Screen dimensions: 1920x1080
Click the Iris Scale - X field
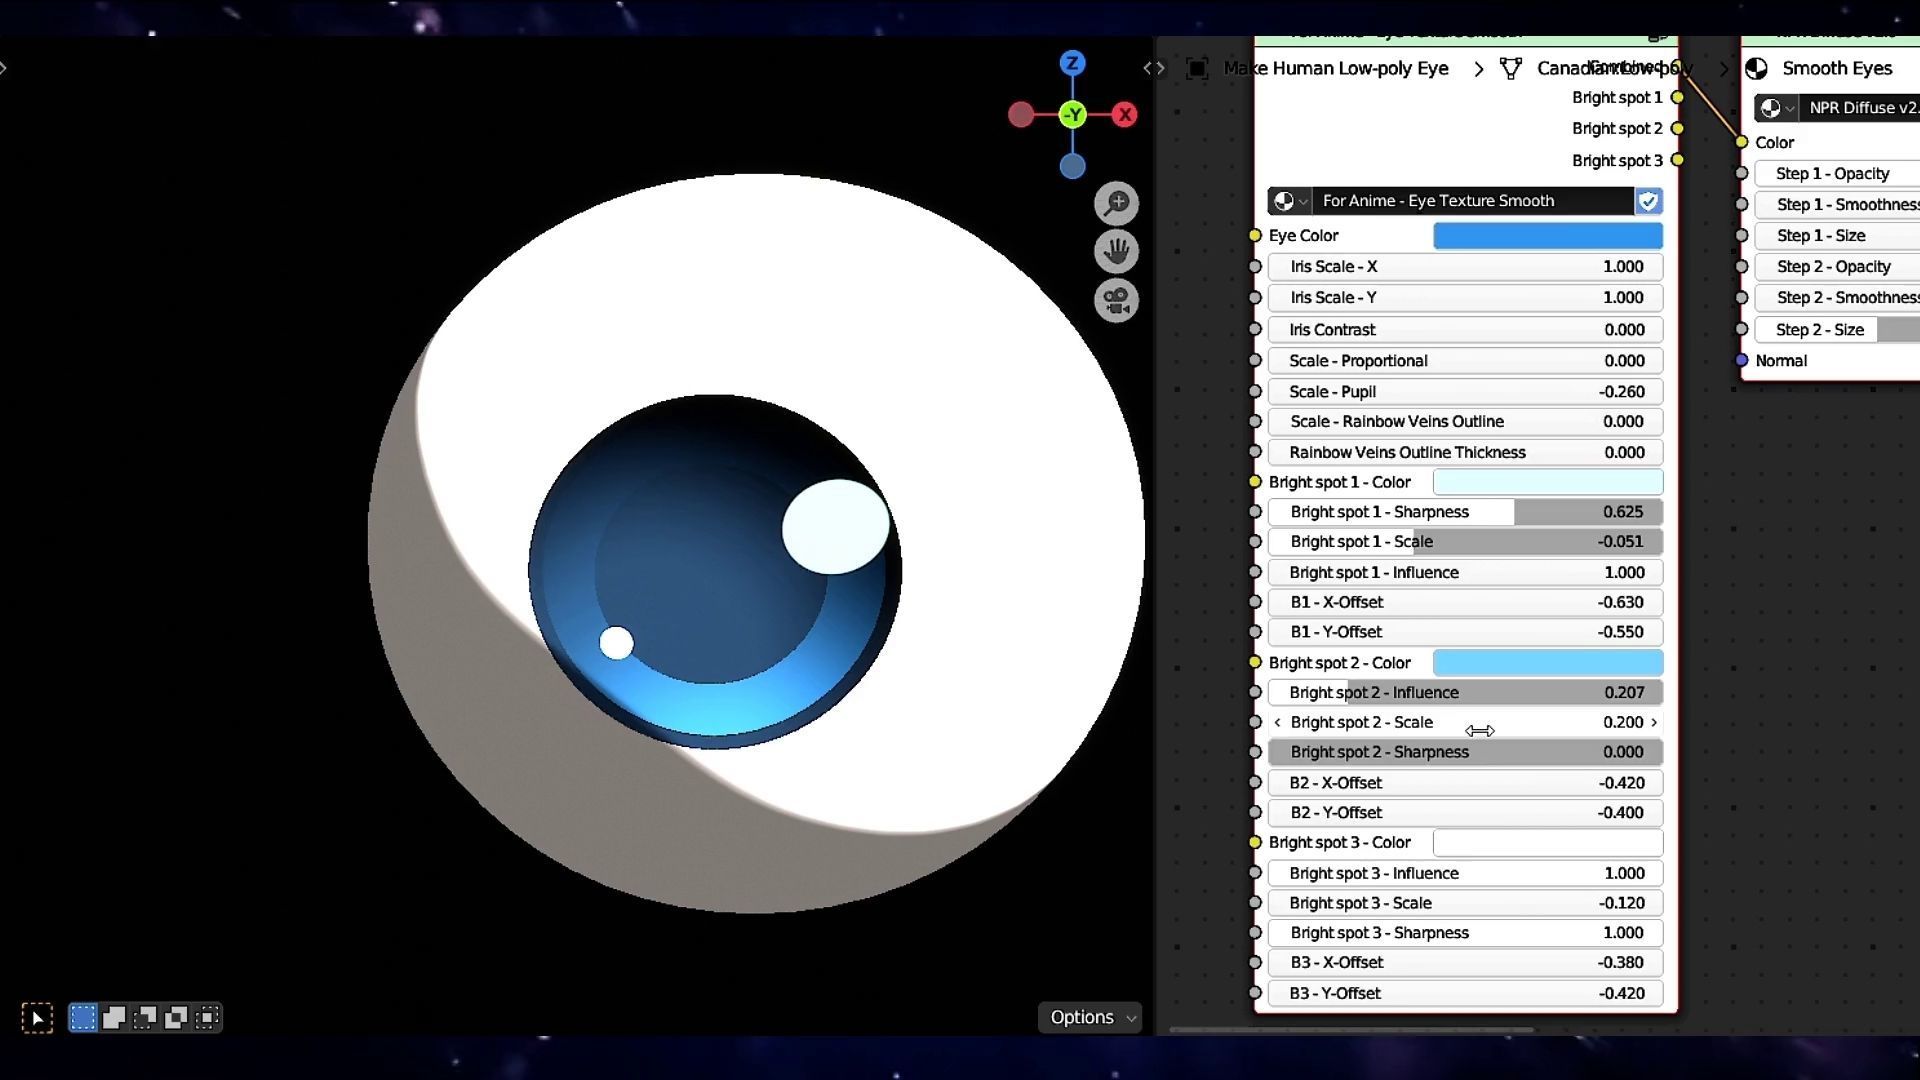click(x=1466, y=267)
